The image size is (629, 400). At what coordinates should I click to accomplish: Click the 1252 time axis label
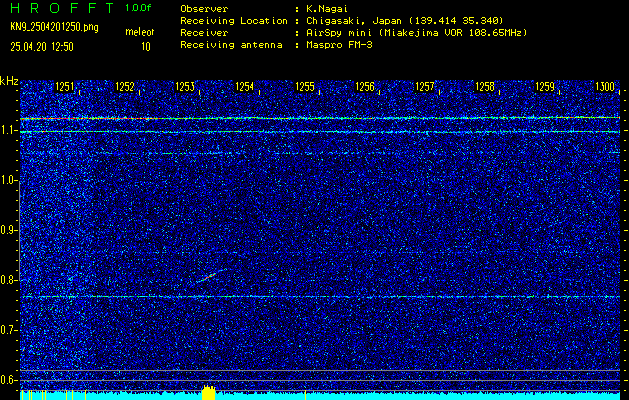point(125,87)
